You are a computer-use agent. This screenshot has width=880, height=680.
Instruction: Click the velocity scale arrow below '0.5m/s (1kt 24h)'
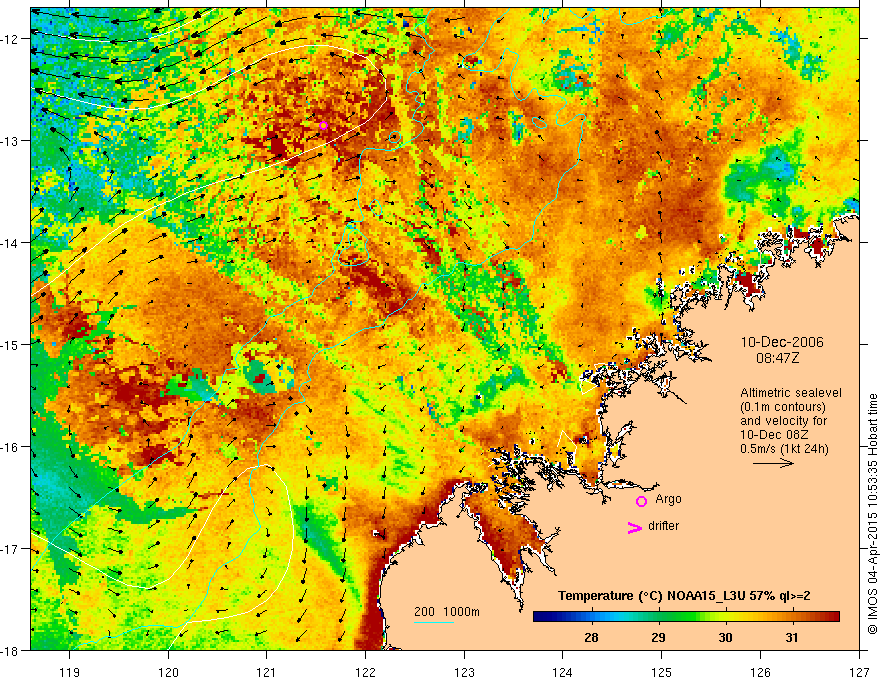click(x=773, y=463)
